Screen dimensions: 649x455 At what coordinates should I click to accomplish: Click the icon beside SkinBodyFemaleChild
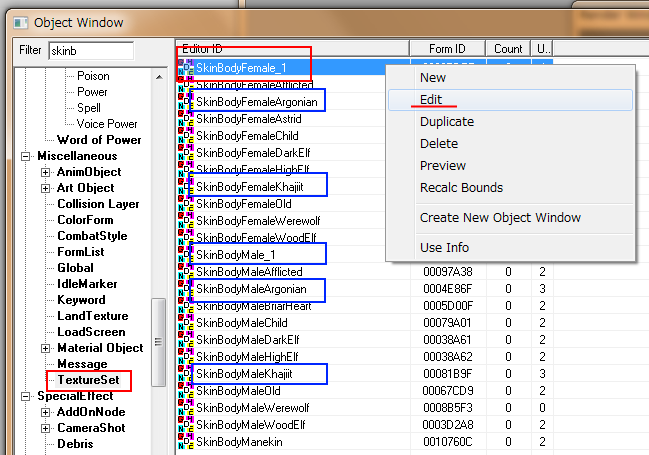coord(186,136)
